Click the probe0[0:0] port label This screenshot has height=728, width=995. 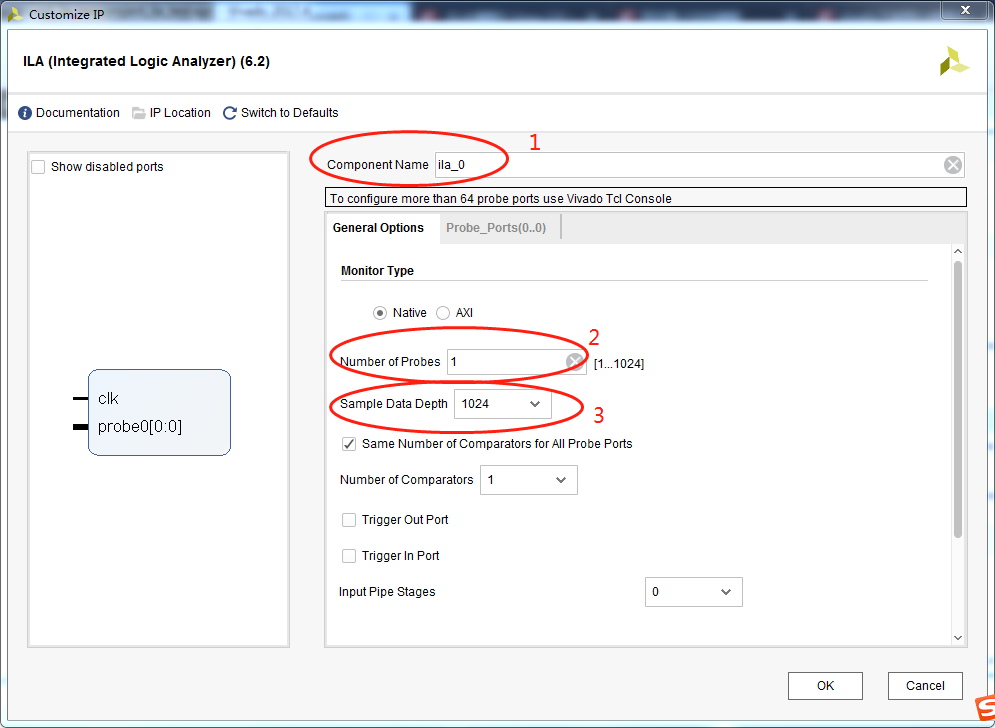click(x=140, y=427)
